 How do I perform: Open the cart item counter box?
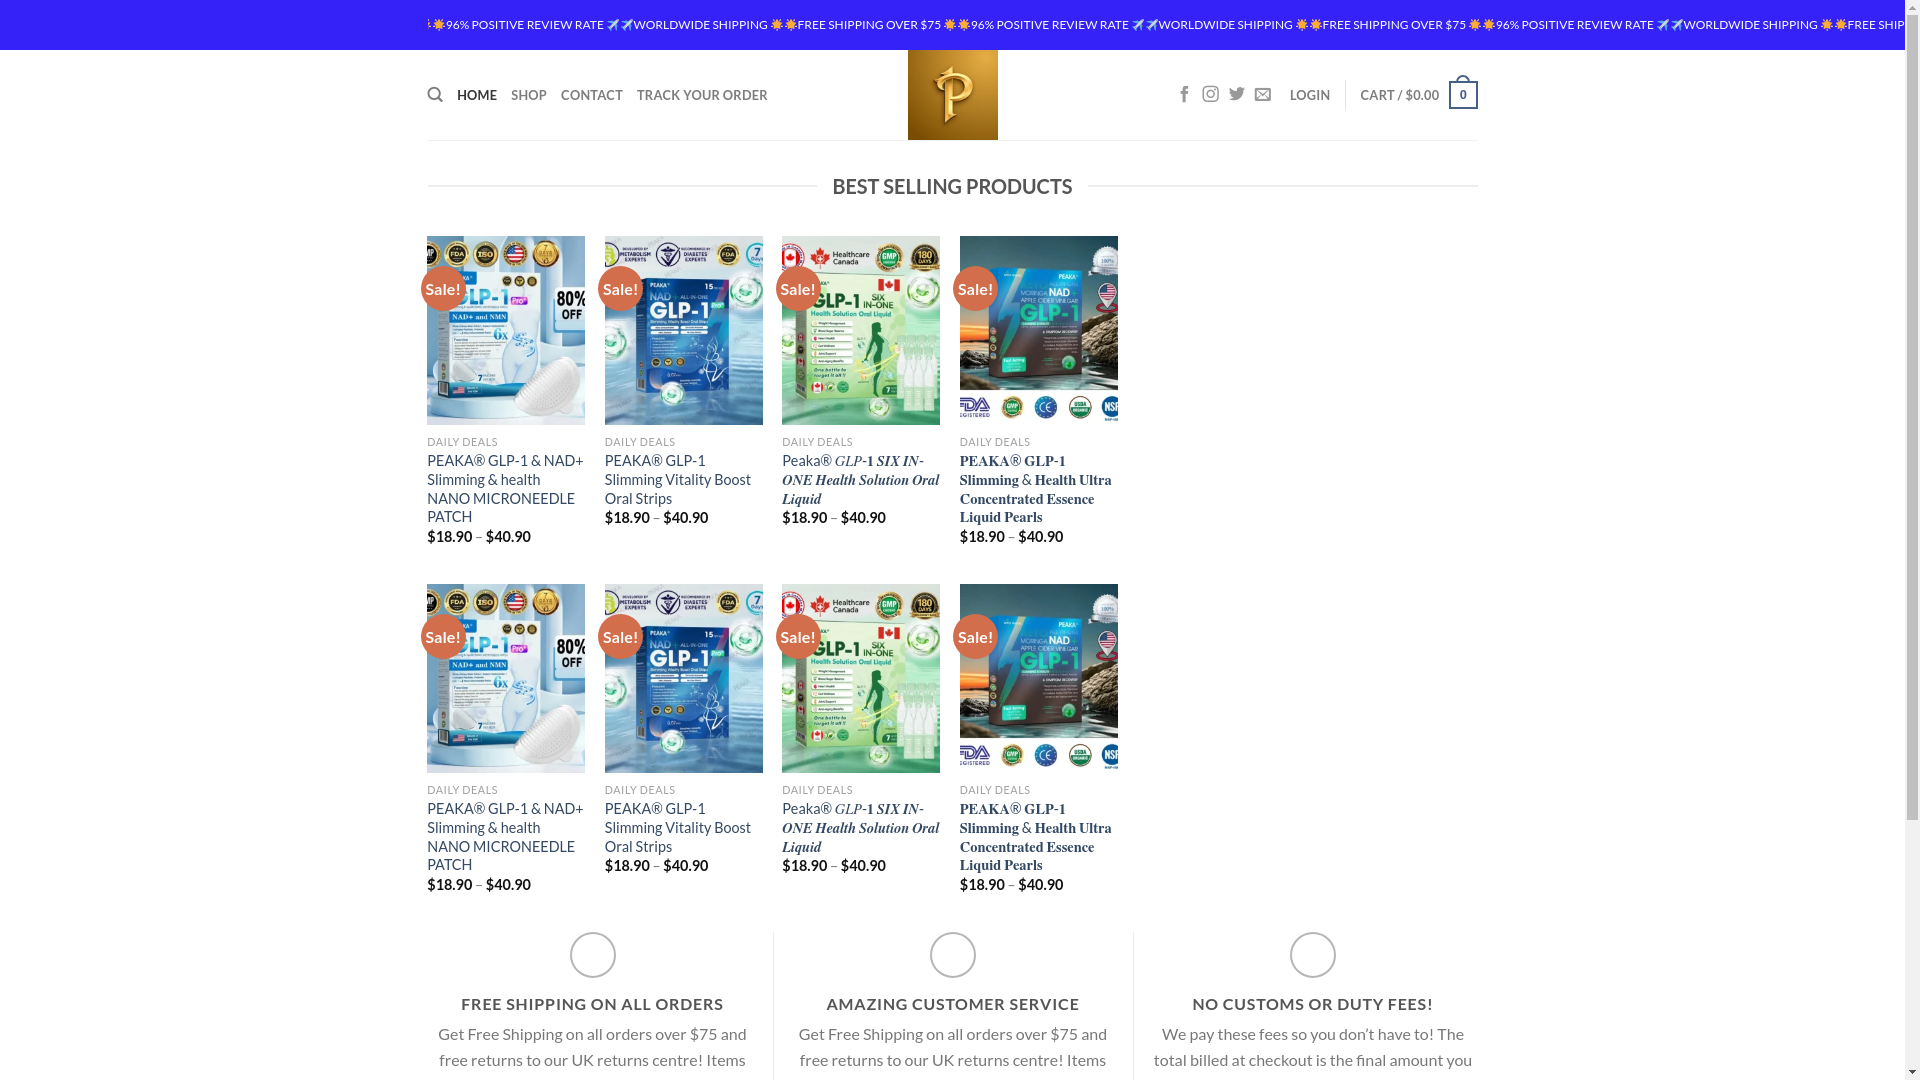tap(1463, 95)
